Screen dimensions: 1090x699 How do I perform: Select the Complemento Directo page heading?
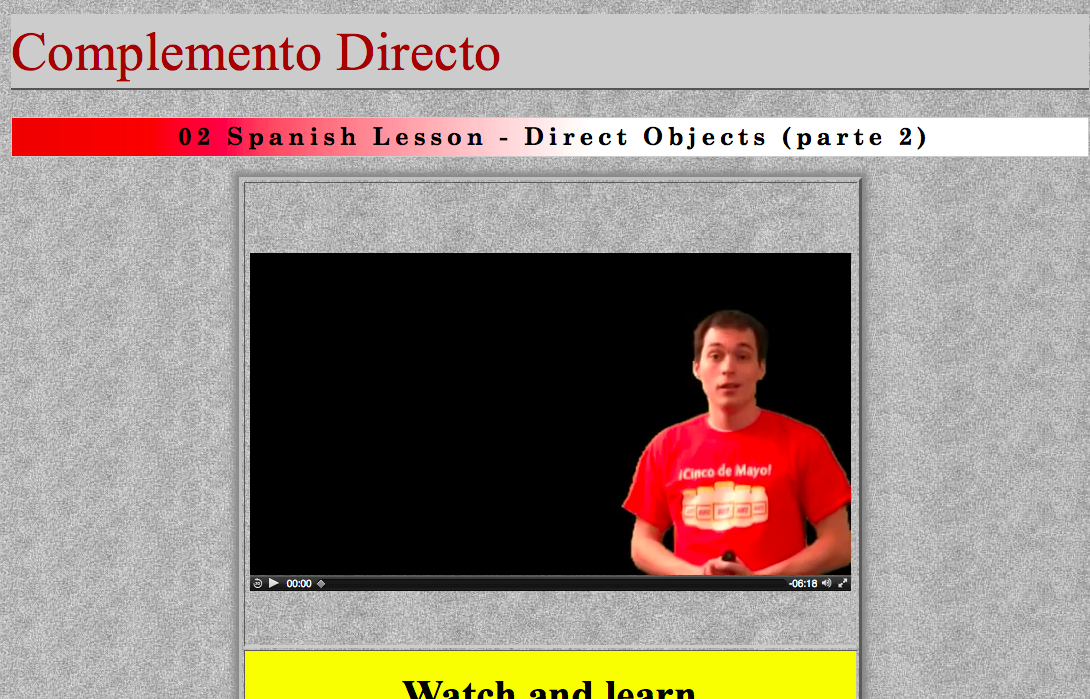pos(256,53)
